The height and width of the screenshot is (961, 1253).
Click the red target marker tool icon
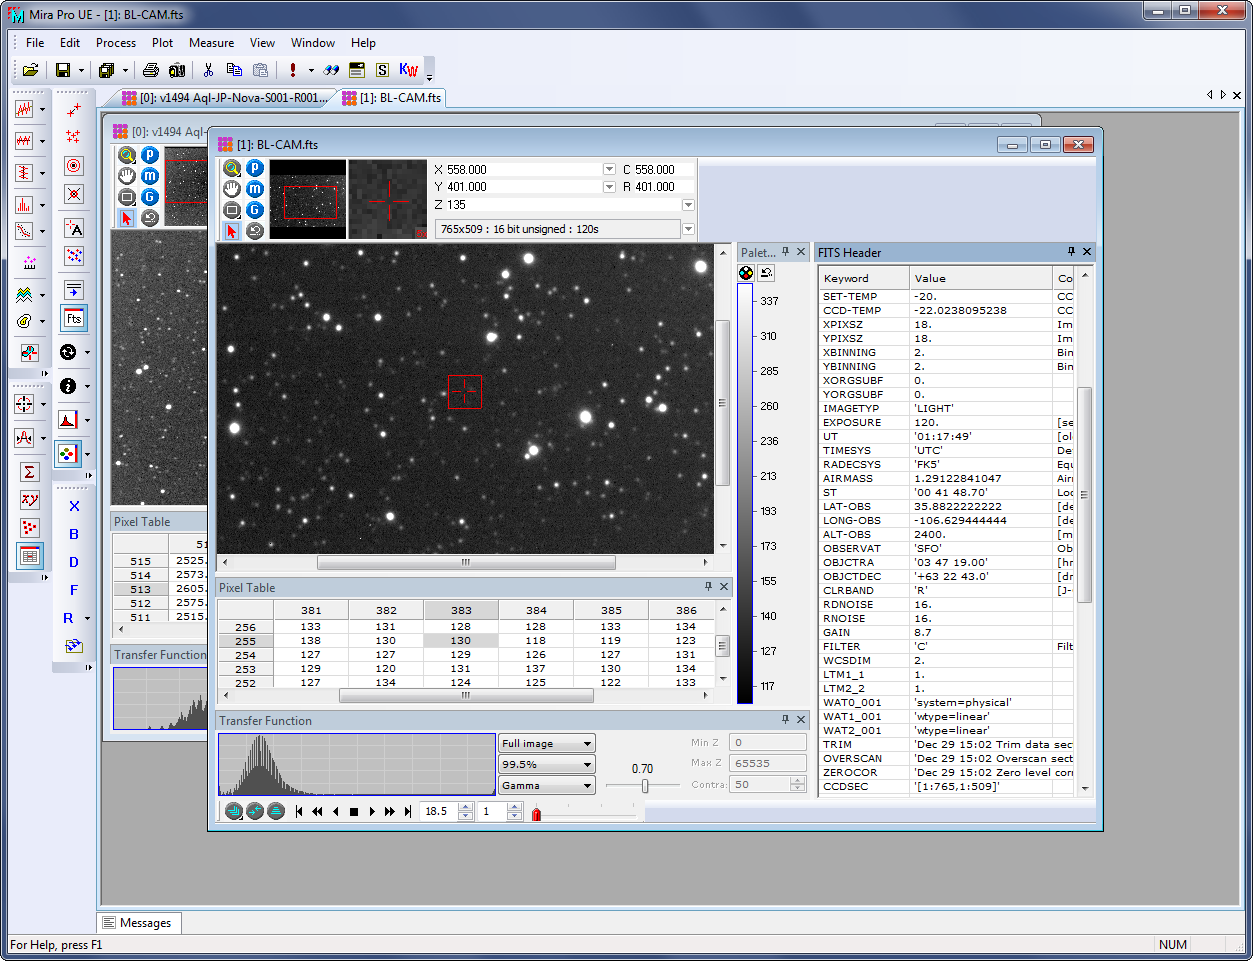tap(74, 166)
